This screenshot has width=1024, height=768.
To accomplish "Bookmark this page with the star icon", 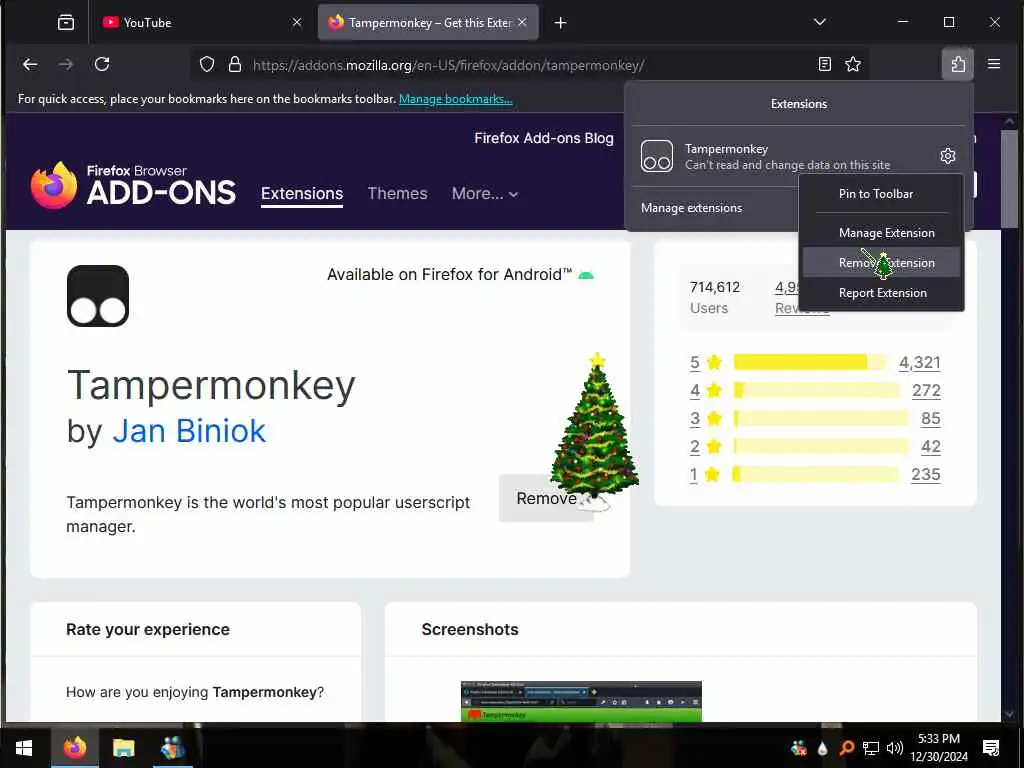I will (853, 64).
